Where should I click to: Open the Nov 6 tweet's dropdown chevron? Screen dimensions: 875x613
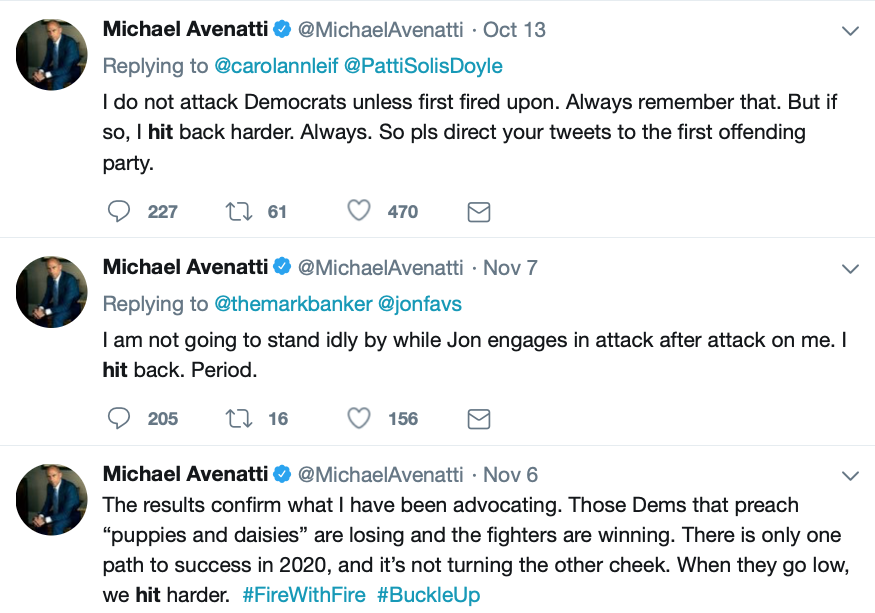(x=850, y=475)
